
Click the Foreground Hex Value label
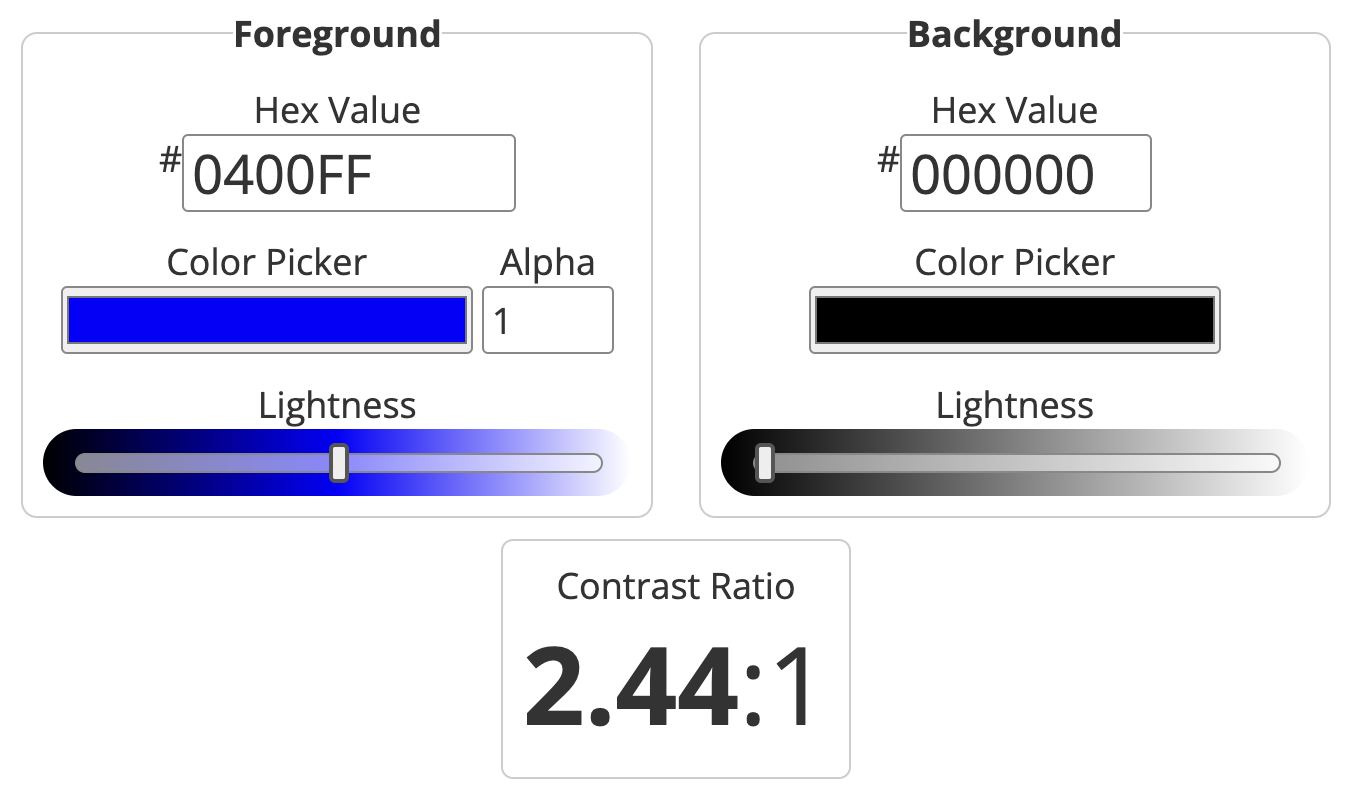[x=337, y=110]
